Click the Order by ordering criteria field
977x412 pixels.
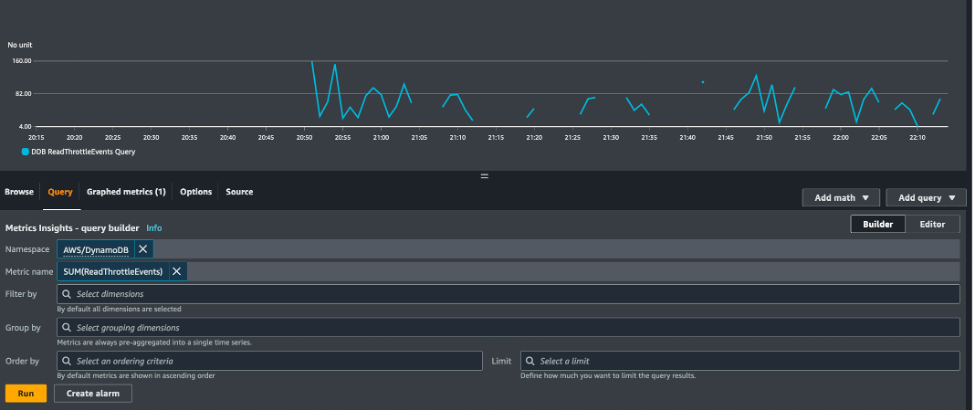pos(269,362)
